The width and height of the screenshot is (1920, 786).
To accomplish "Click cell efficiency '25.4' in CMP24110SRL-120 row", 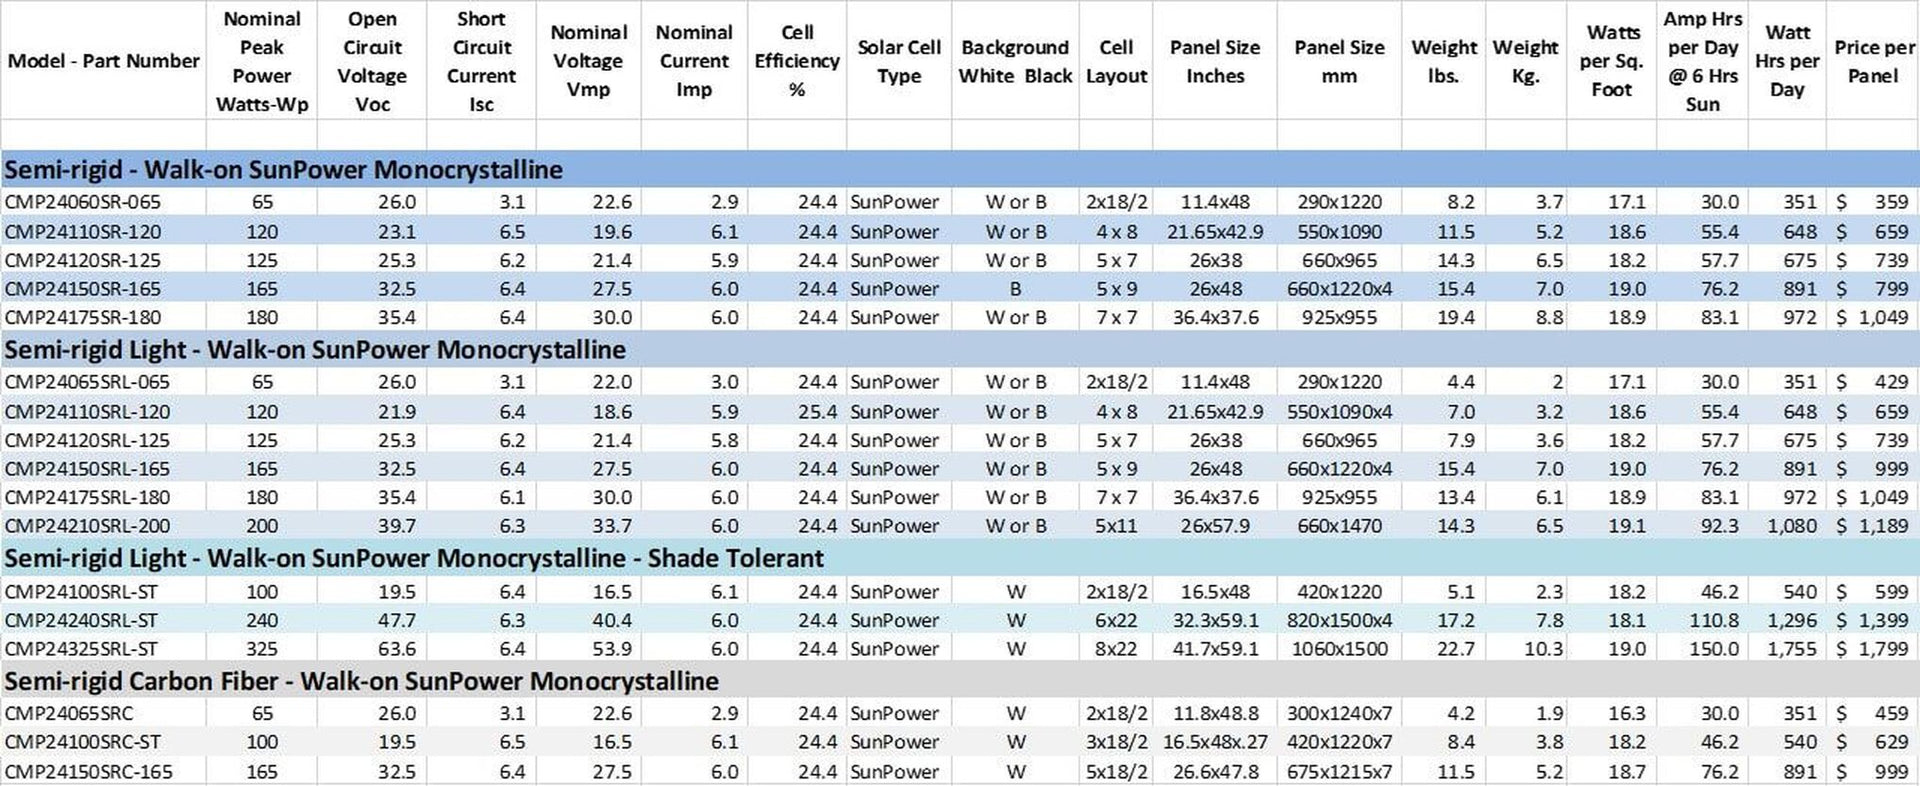I will click(817, 411).
